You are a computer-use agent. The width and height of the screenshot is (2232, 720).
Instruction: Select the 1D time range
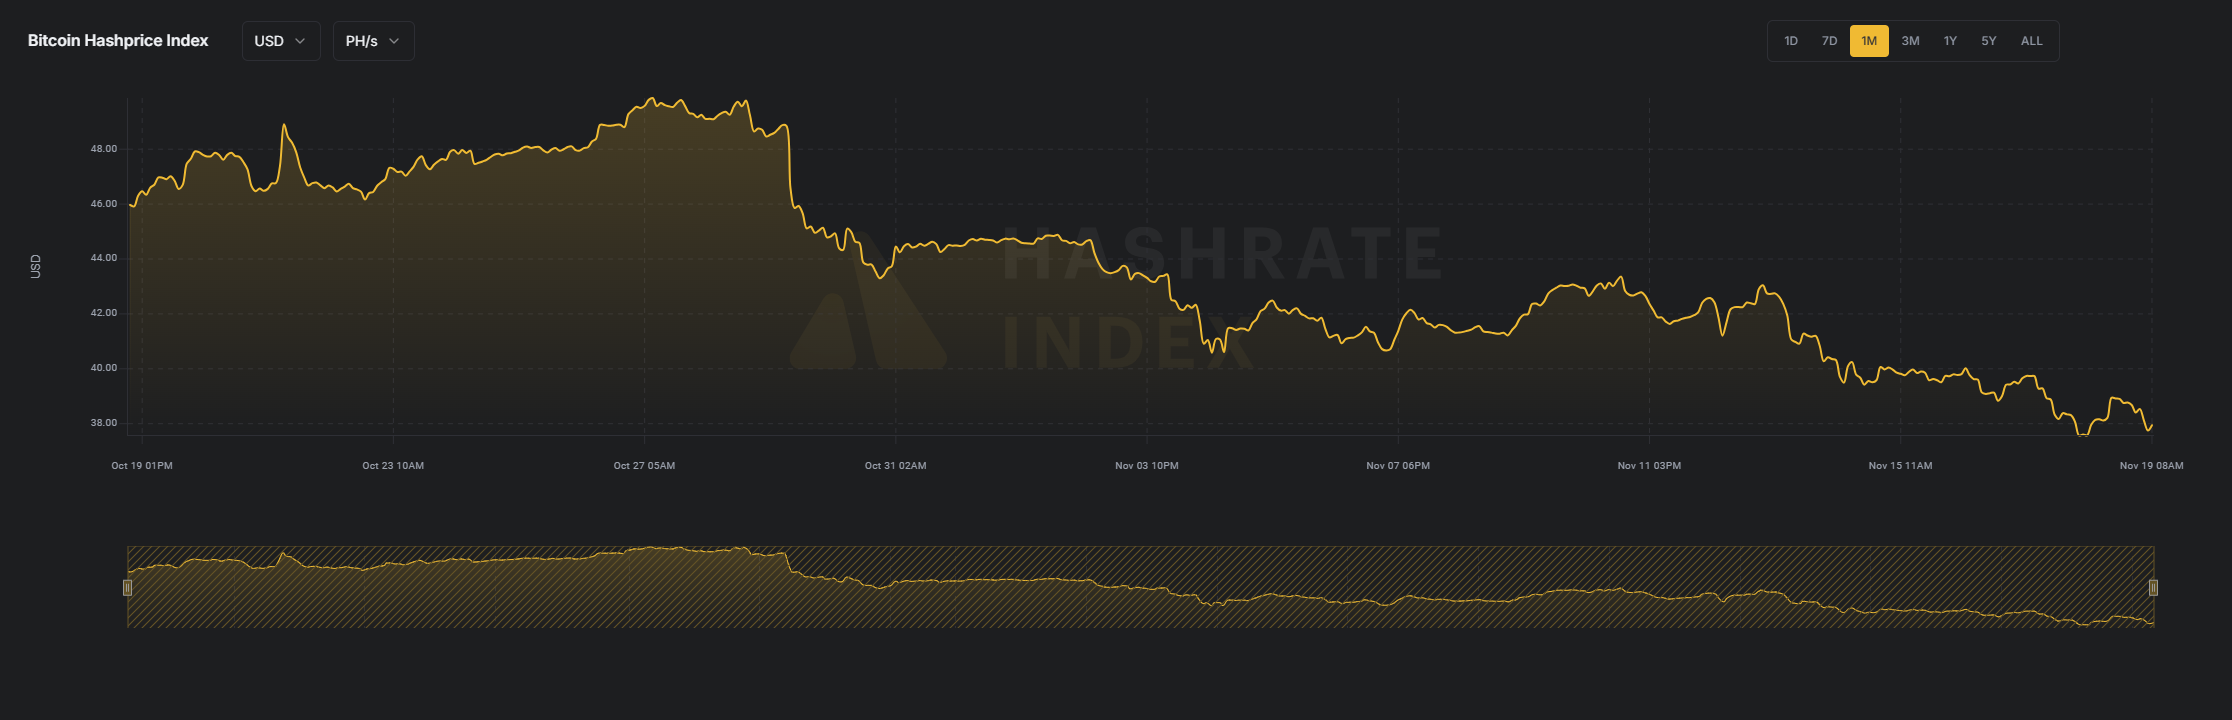coord(1790,41)
